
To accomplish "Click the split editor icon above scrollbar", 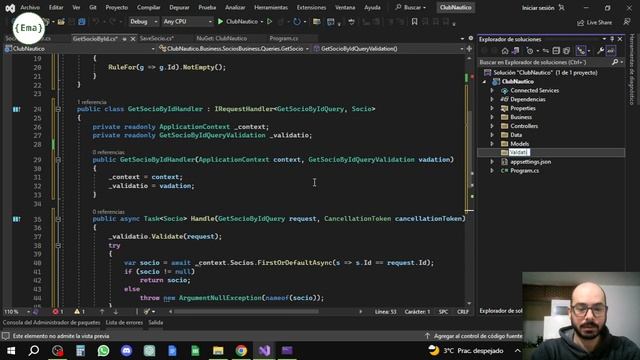I will [x=469, y=49].
